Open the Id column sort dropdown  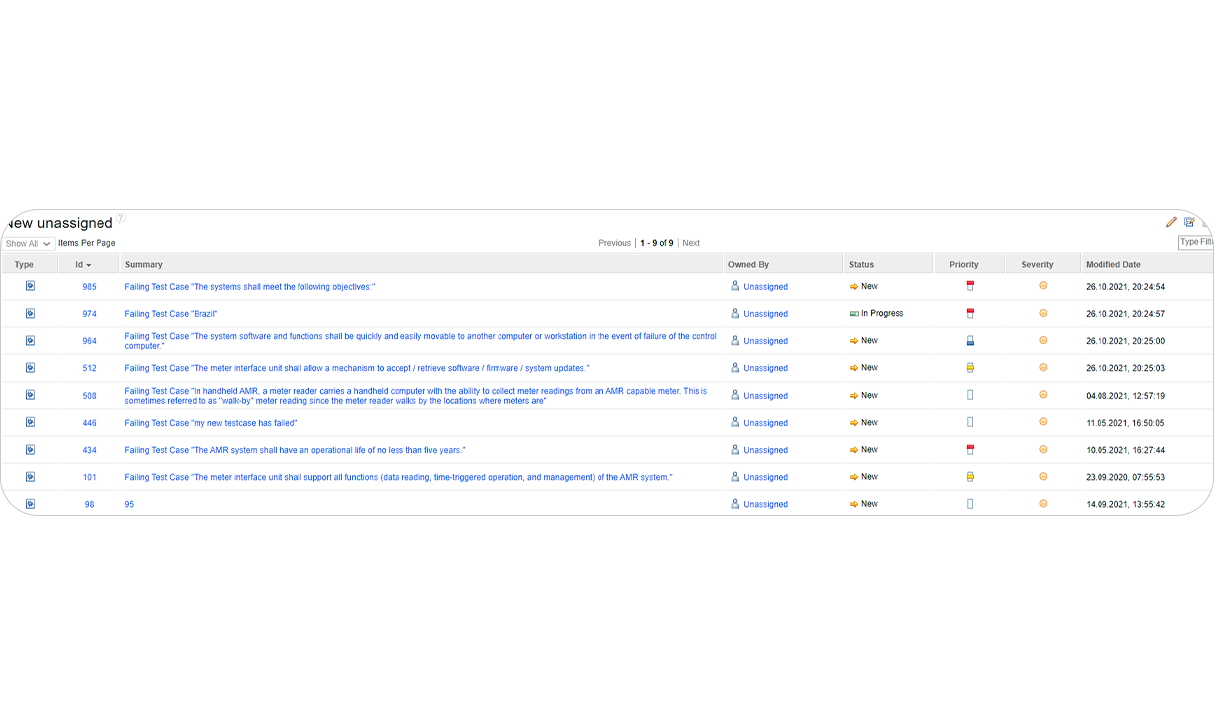[x=88, y=263]
